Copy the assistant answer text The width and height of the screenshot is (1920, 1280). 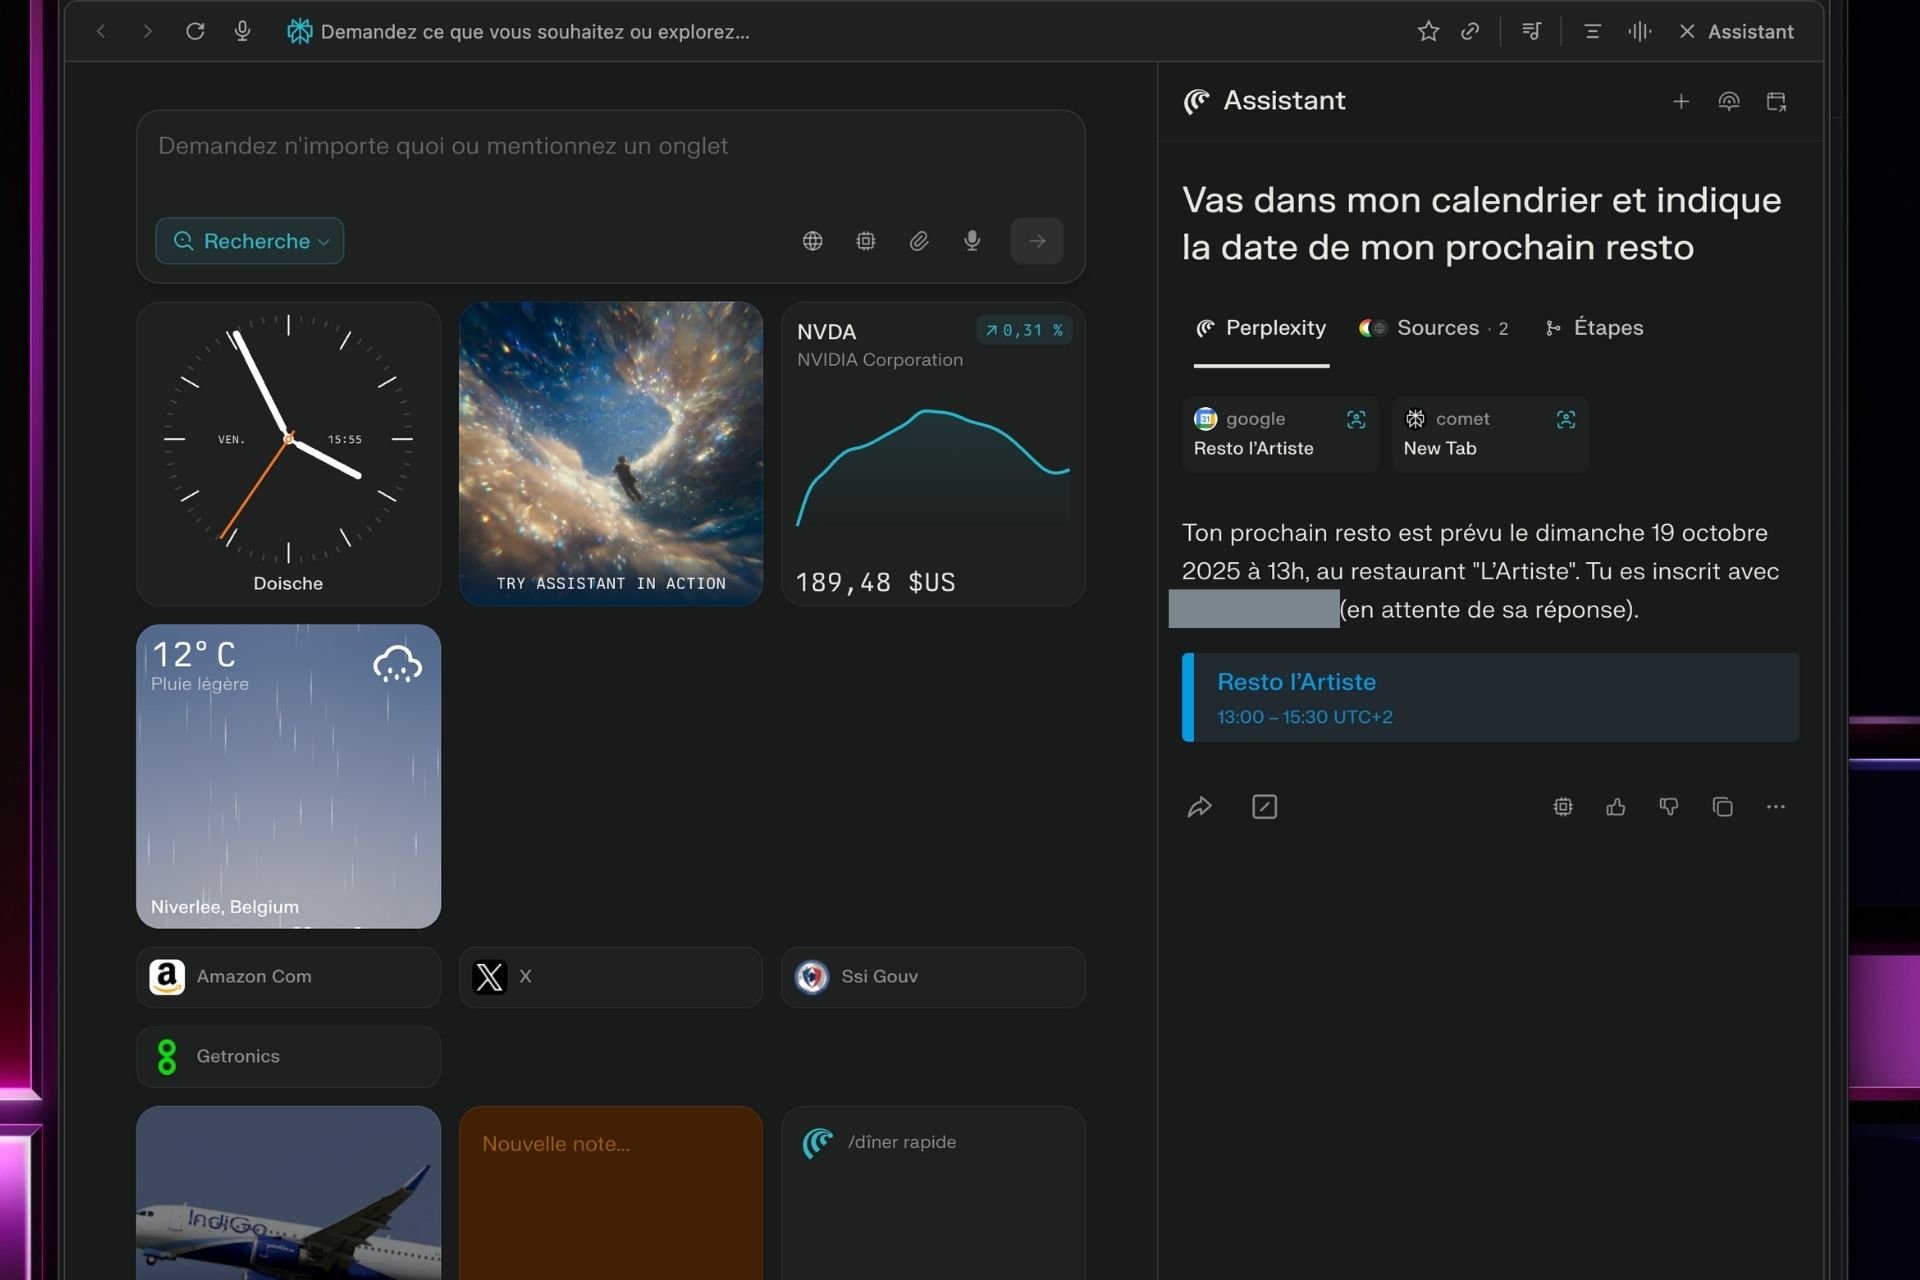[x=1722, y=807]
